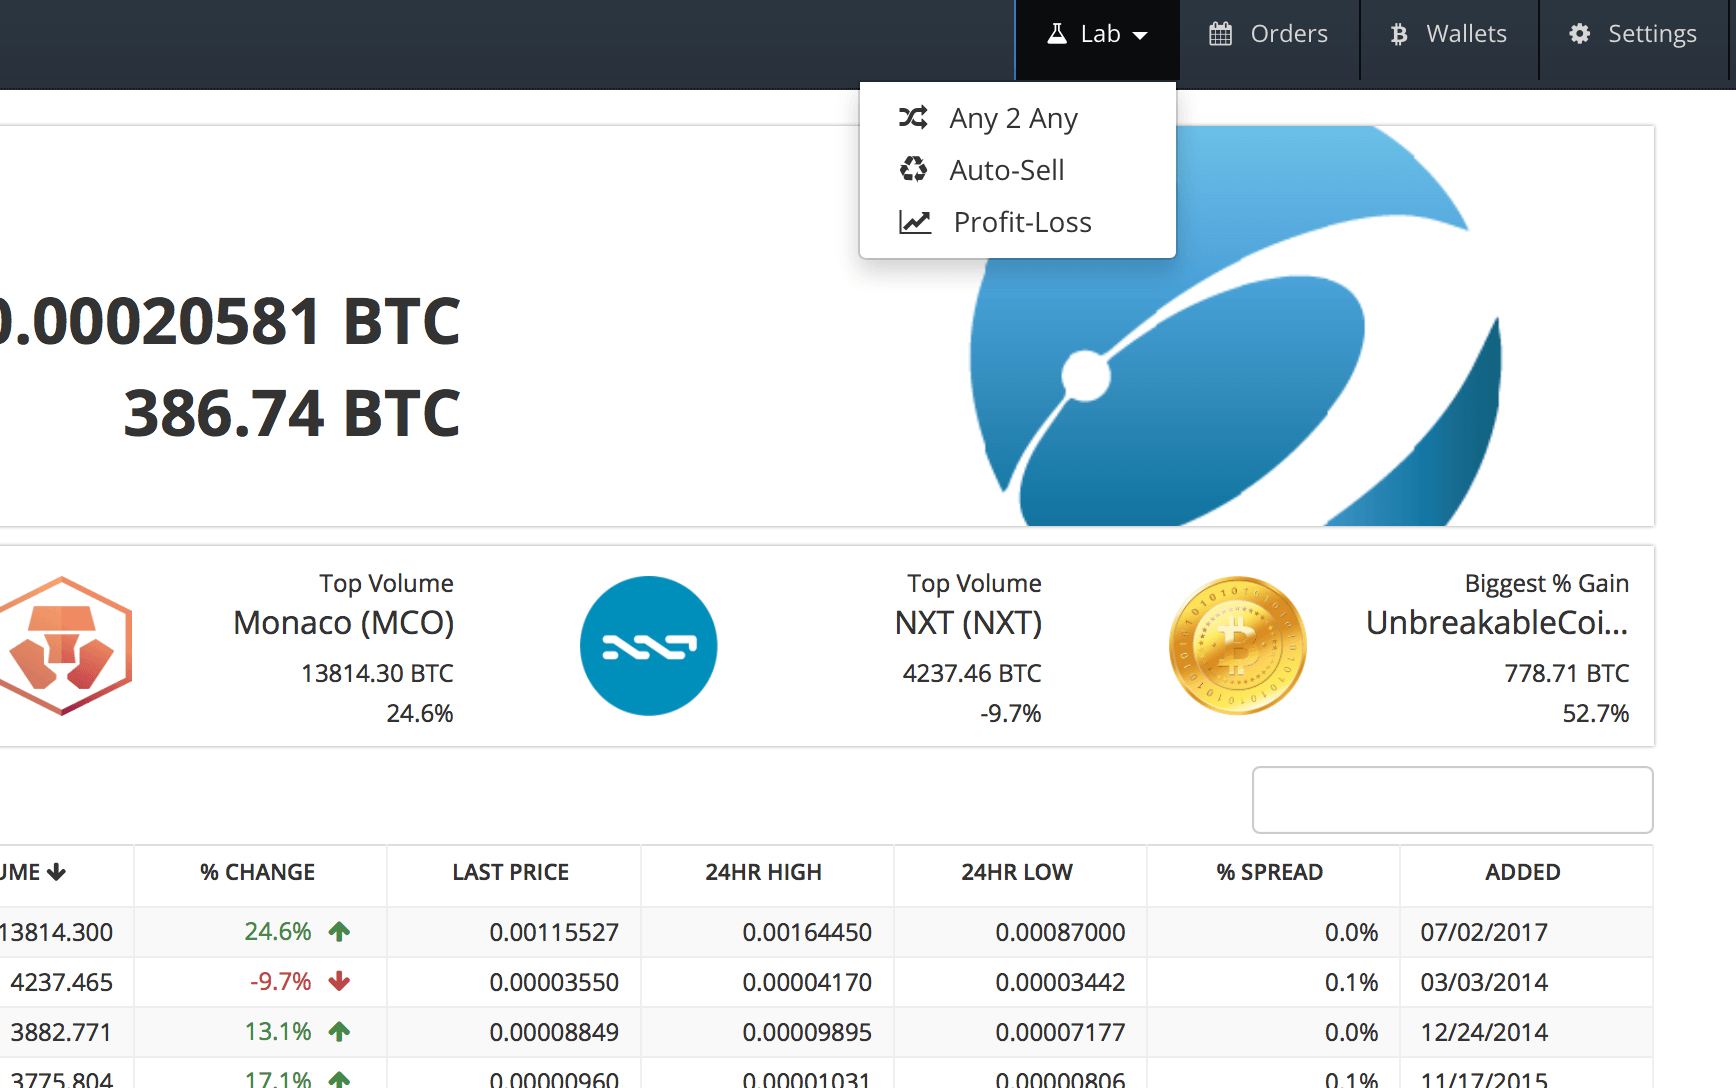Sort table by LAST PRICE column
The image size is (1736, 1088).
coord(510,872)
